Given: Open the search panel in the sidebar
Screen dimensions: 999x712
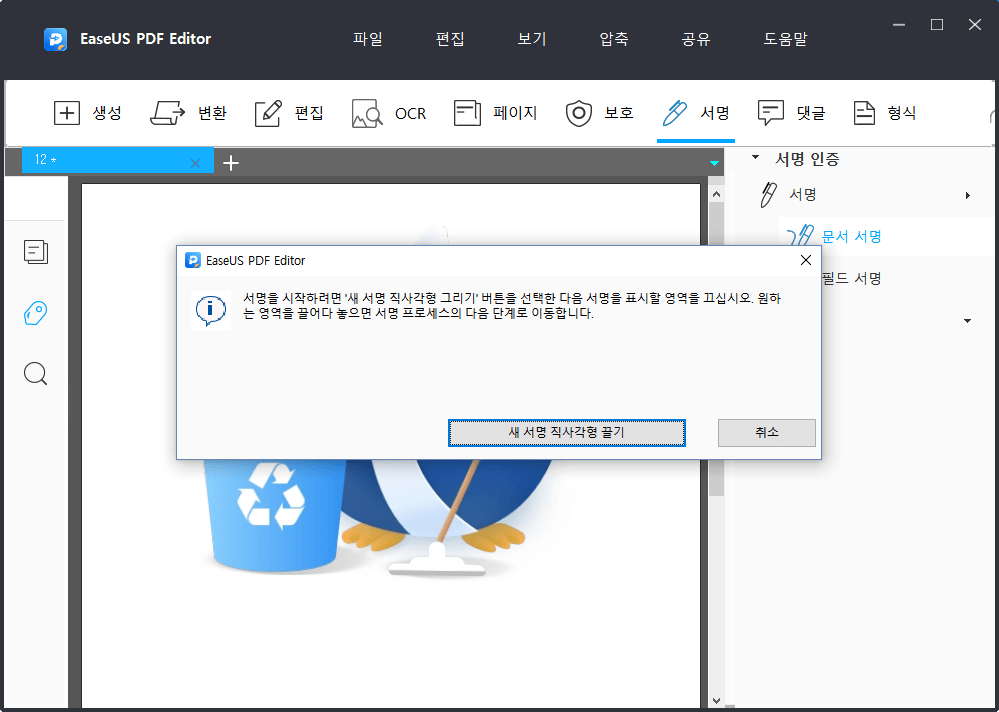Looking at the screenshot, I should (36, 373).
